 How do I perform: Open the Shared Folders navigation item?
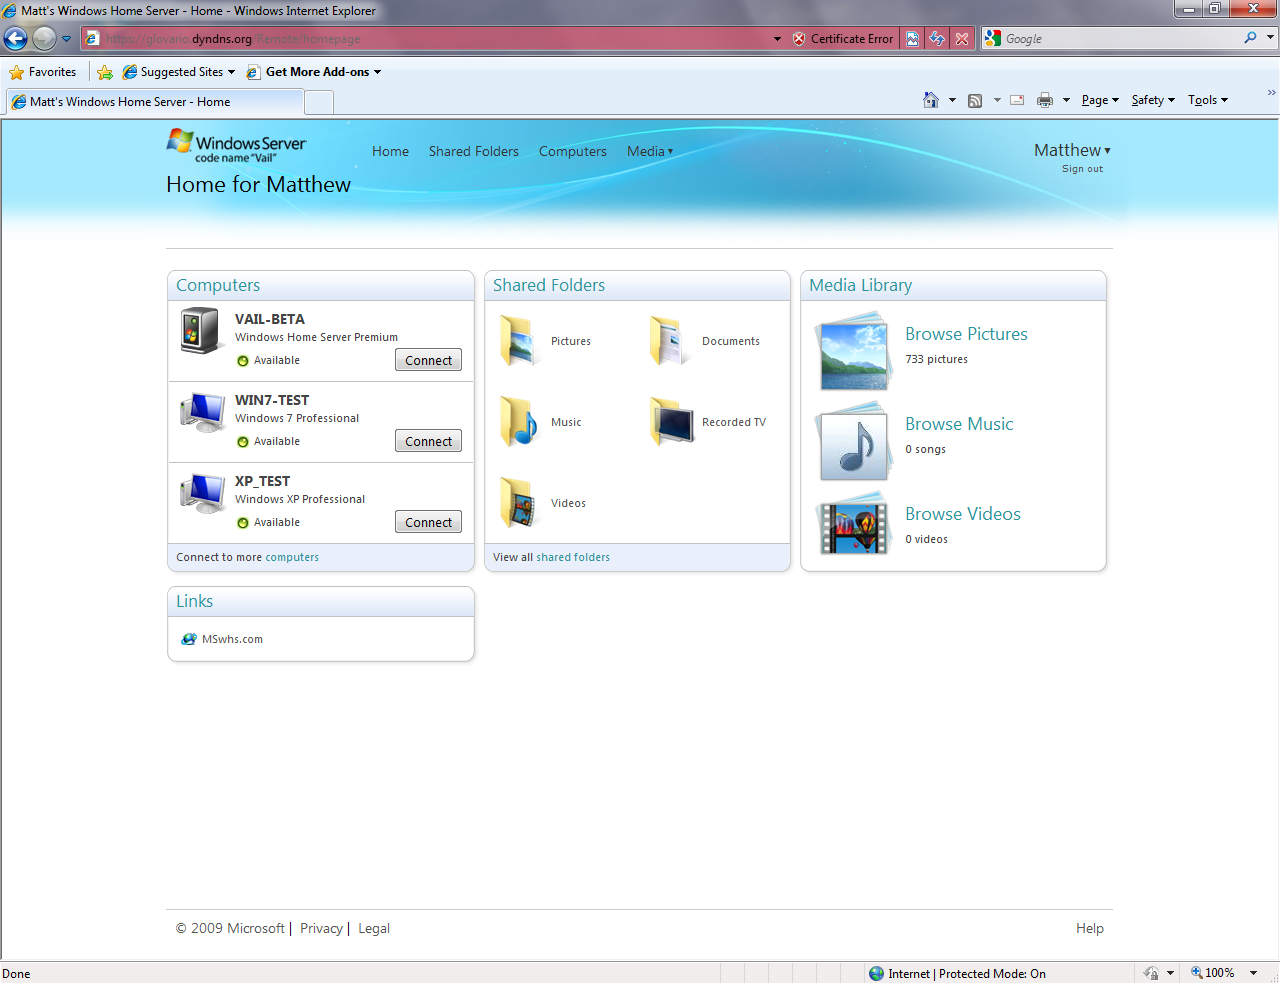click(474, 151)
